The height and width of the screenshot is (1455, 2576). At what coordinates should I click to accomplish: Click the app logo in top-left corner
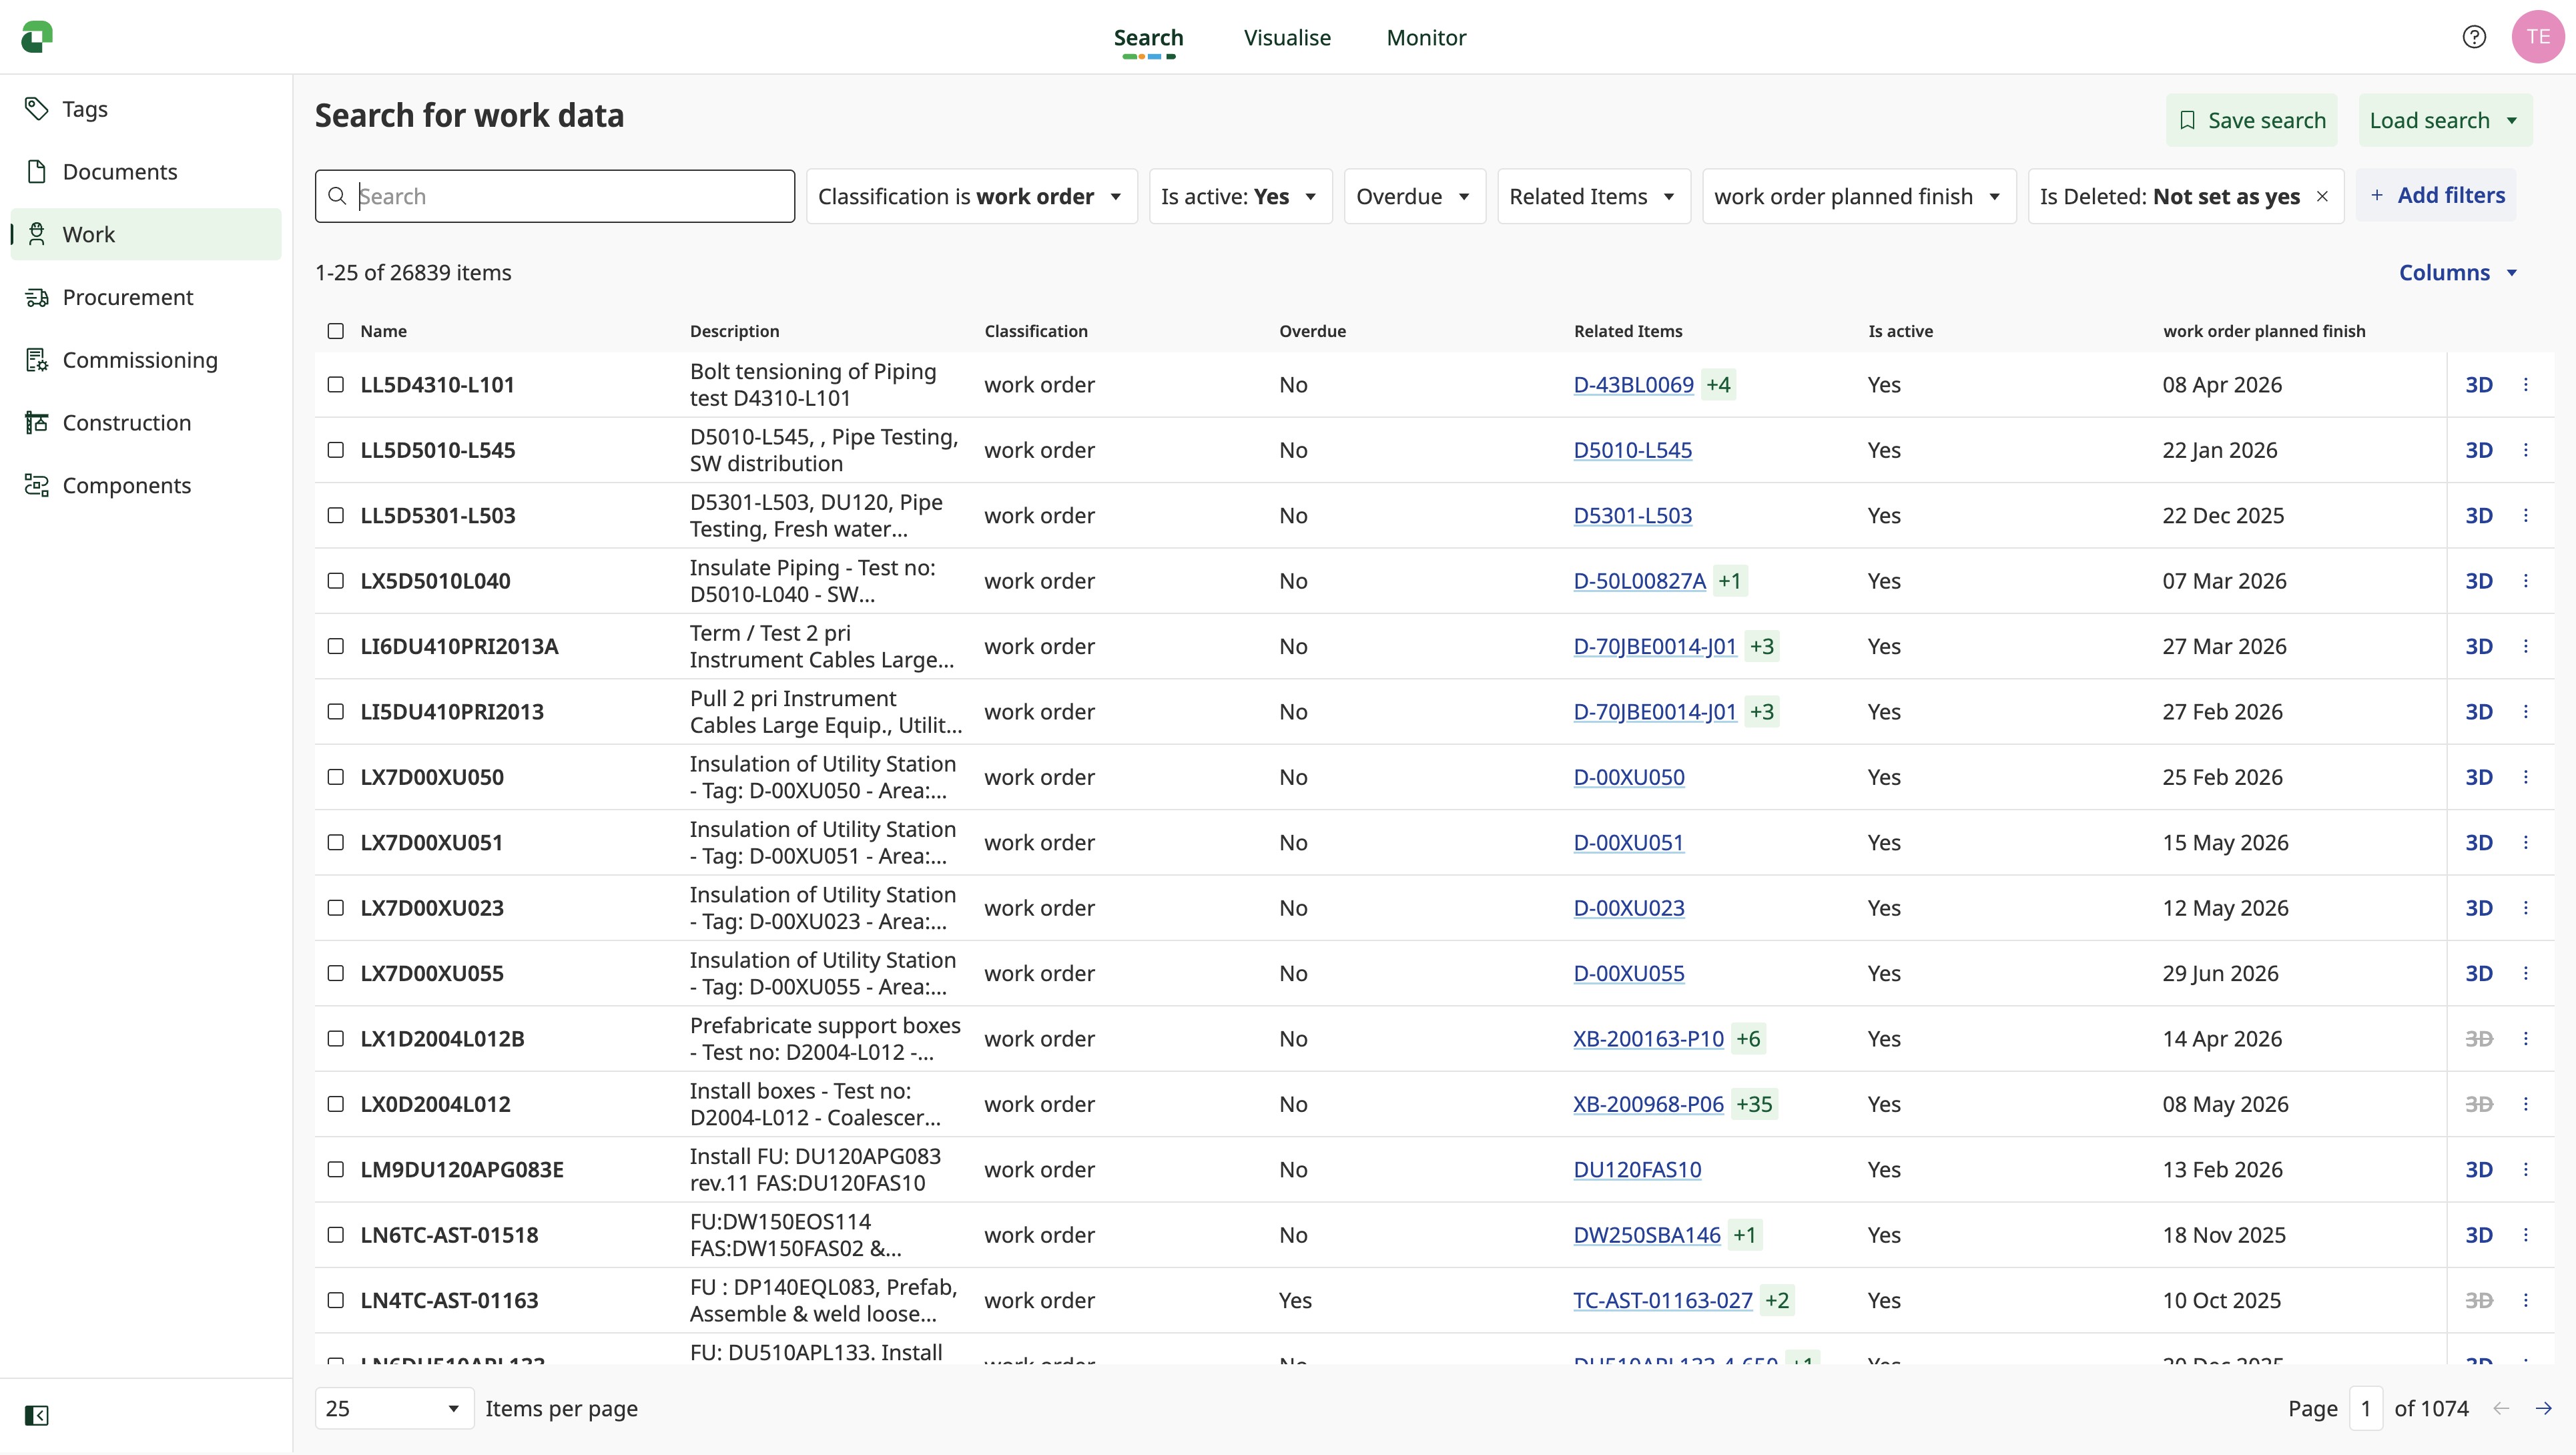click(x=37, y=37)
